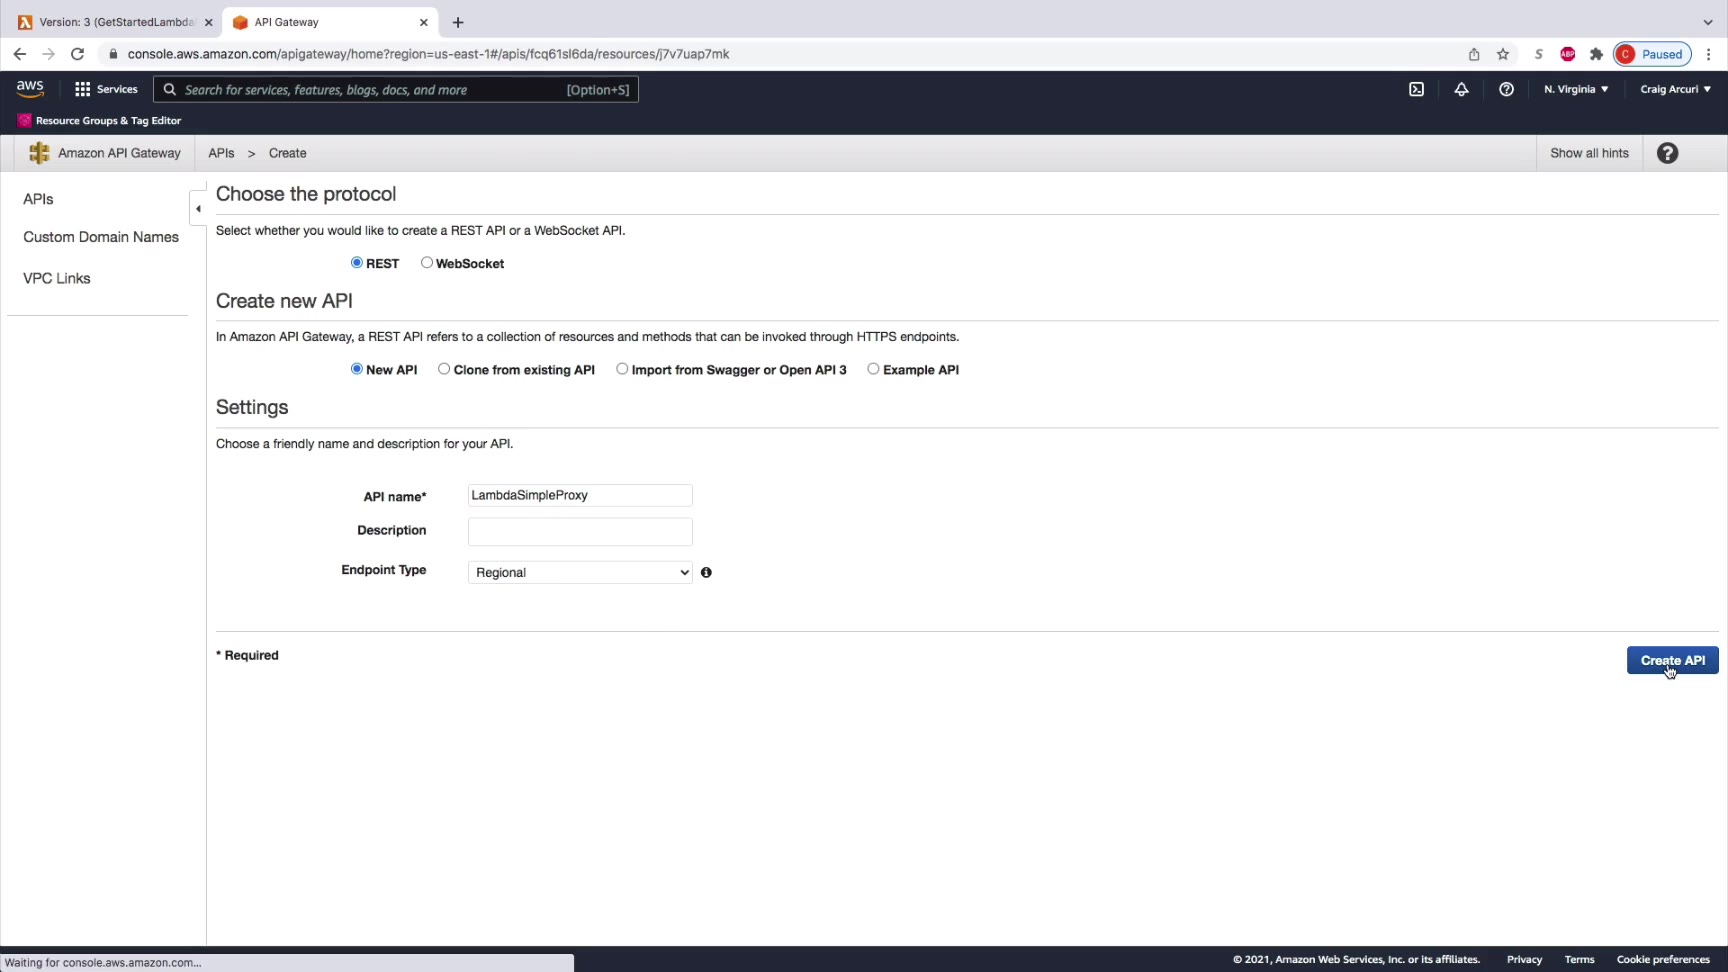The height and width of the screenshot is (972, 1728).
Task: Select the WebSocket protocol radio button
Action: tap(427, 263)
